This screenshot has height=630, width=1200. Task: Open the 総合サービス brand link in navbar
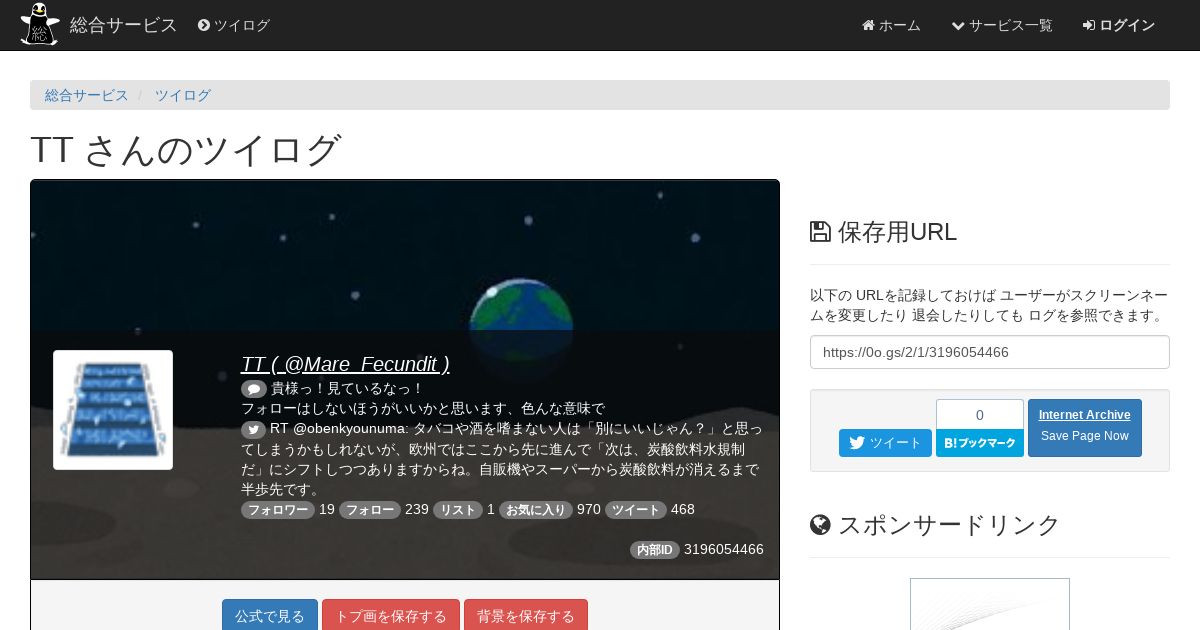tap(123, 25)
